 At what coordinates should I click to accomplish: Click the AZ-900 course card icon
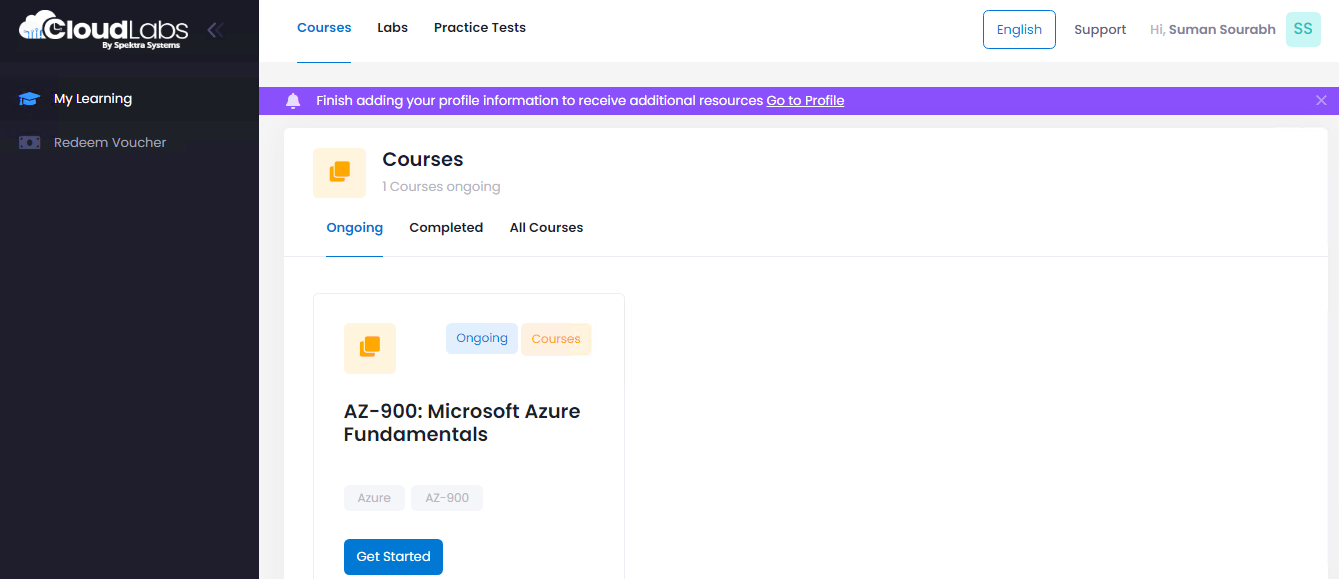coord(370,348)
